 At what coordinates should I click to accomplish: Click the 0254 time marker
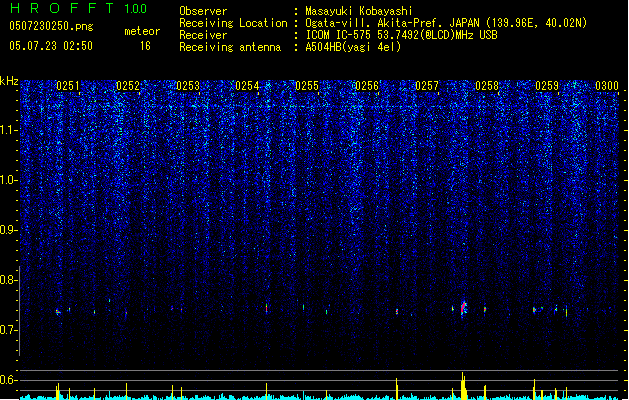click(247, 86)
